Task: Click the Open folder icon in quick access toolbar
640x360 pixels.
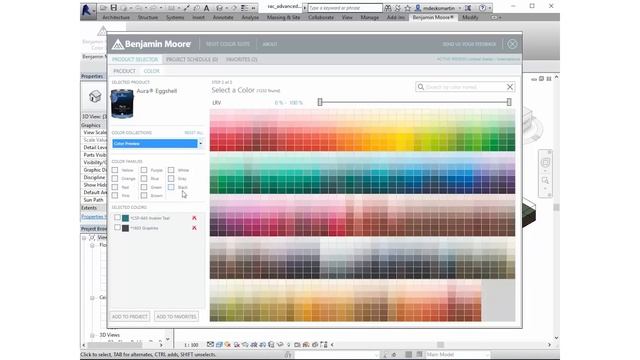Action: pyautogui.click(x=104, y=8)
